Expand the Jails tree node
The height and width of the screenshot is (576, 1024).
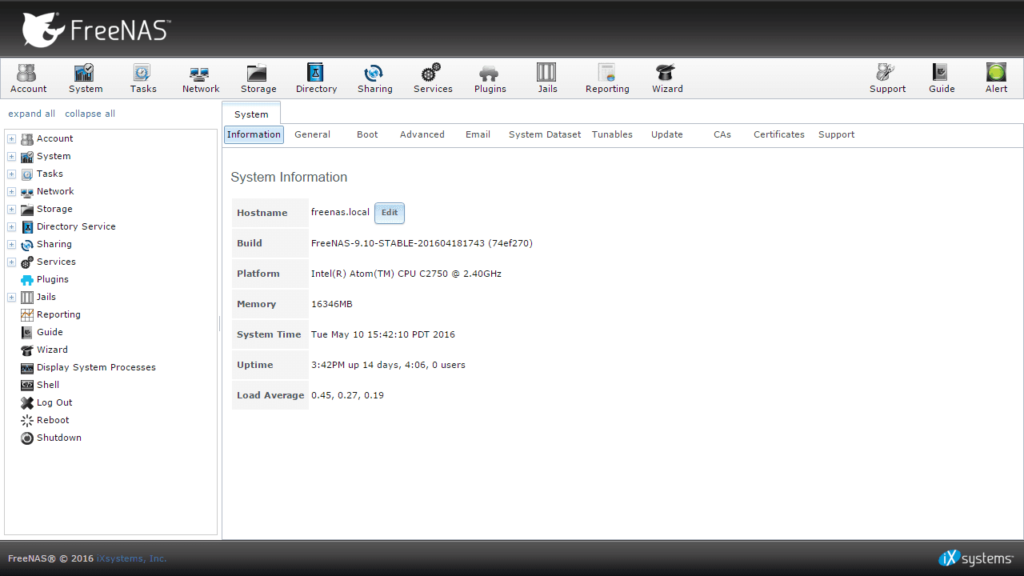12,297
